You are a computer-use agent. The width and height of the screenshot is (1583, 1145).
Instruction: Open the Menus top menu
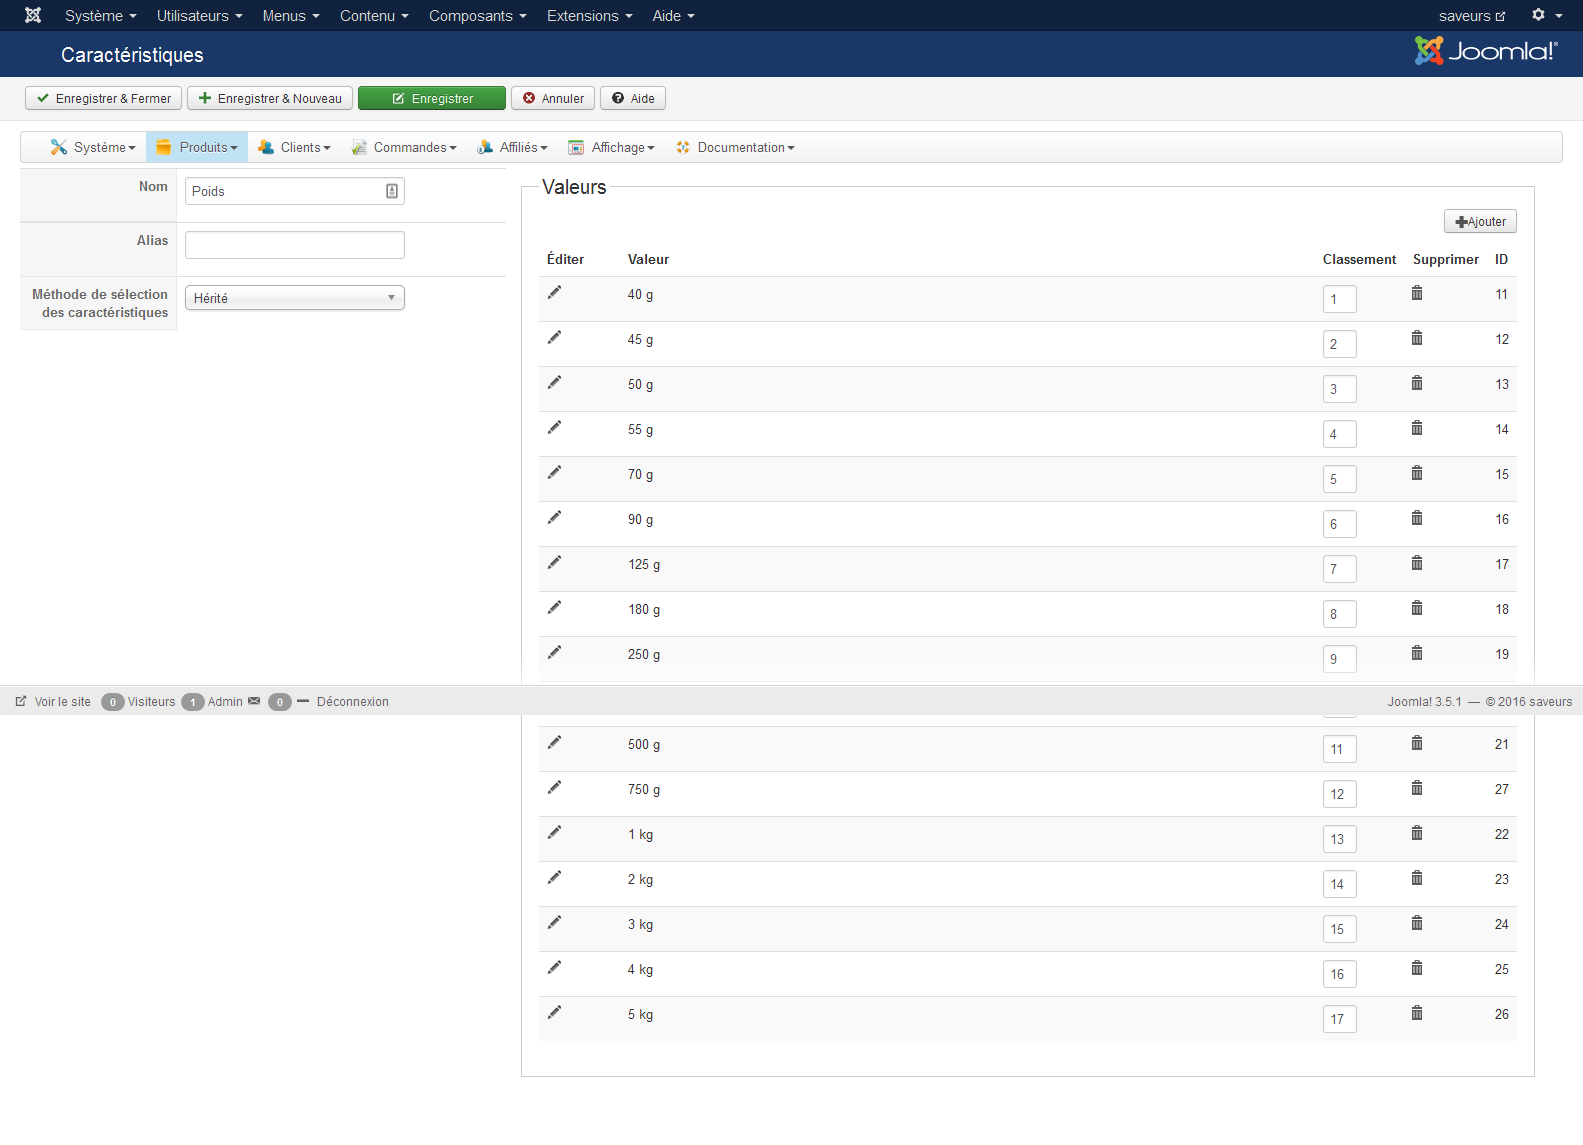click(x=291, y=15)
